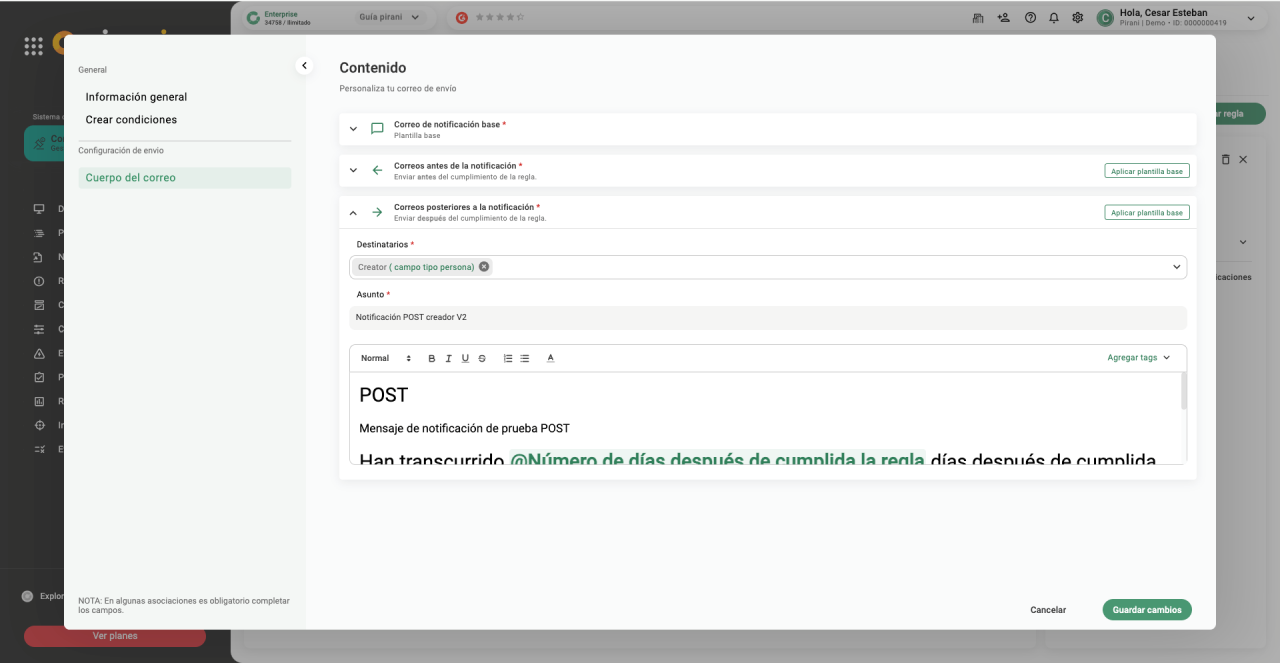
Task: Select Cuerpo del correo in the sidebar
Action: click(x=130, y=178)
